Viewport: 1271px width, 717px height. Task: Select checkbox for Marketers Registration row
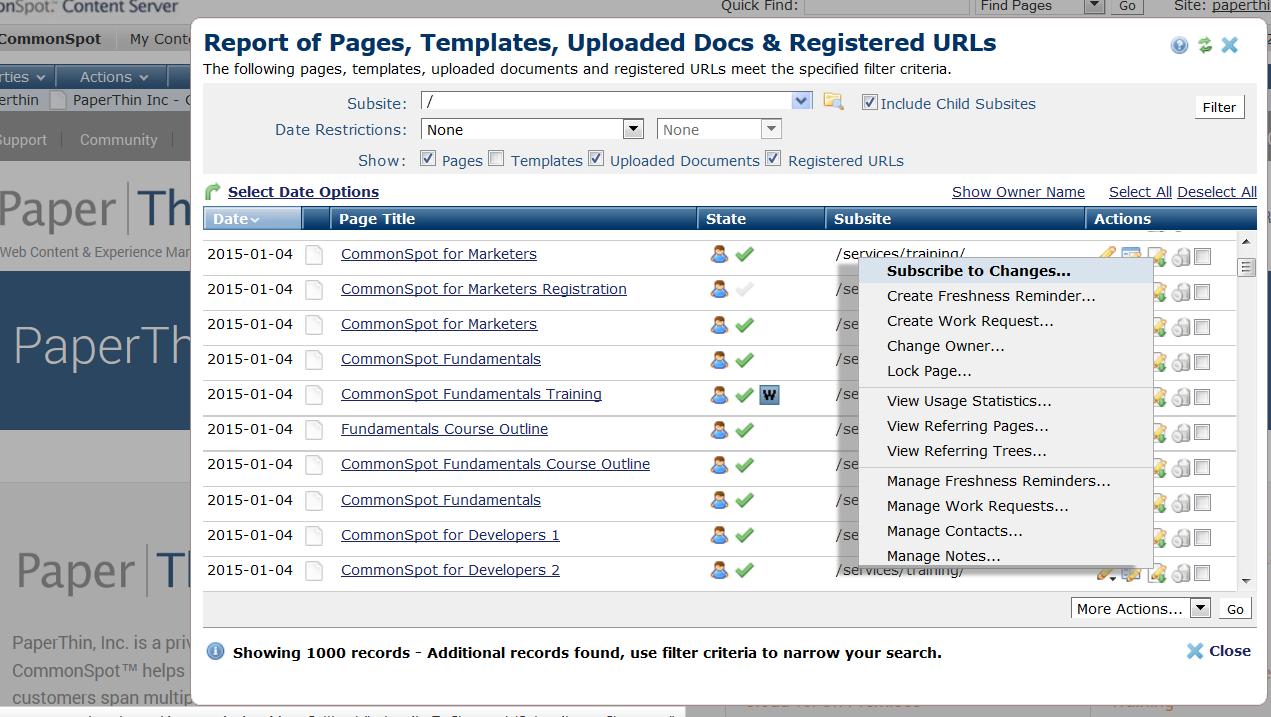(x=1202, y=292)
